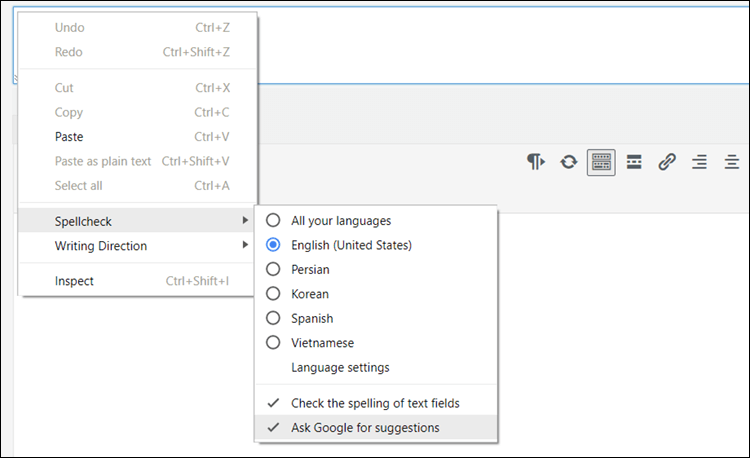
Task: Choose Paste from the context menu
Action: coord(69,137)
